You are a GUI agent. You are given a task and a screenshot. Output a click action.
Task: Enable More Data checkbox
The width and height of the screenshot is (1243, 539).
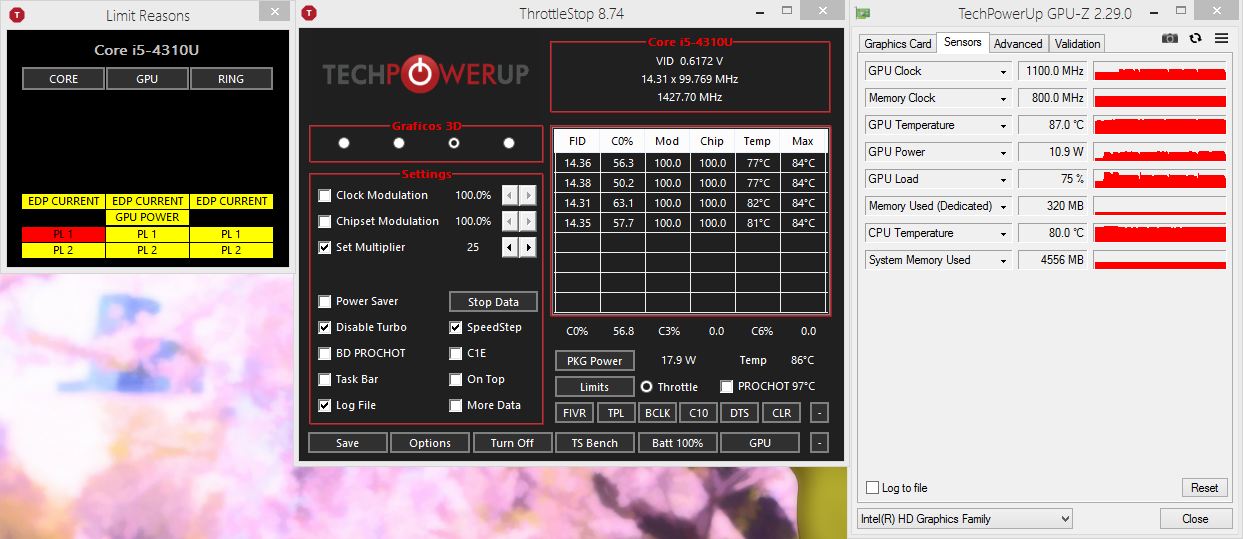[456, 405]
